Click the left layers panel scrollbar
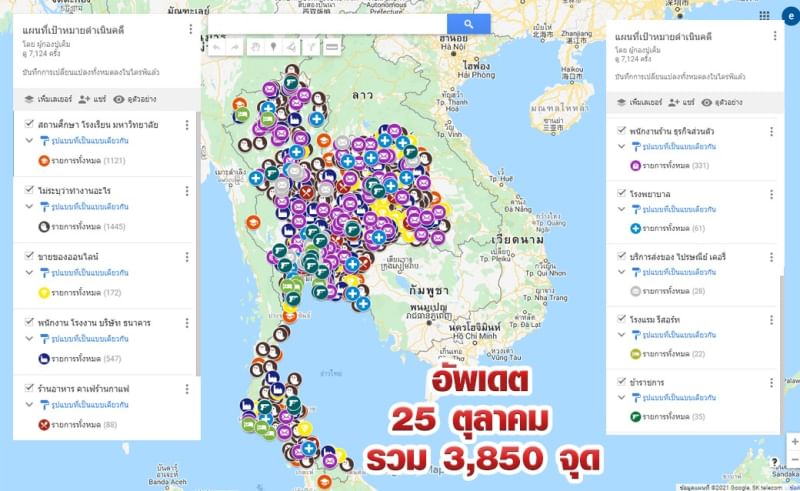Image resolution: width=800 pixels, height=491 pixels. click(198, 244)
